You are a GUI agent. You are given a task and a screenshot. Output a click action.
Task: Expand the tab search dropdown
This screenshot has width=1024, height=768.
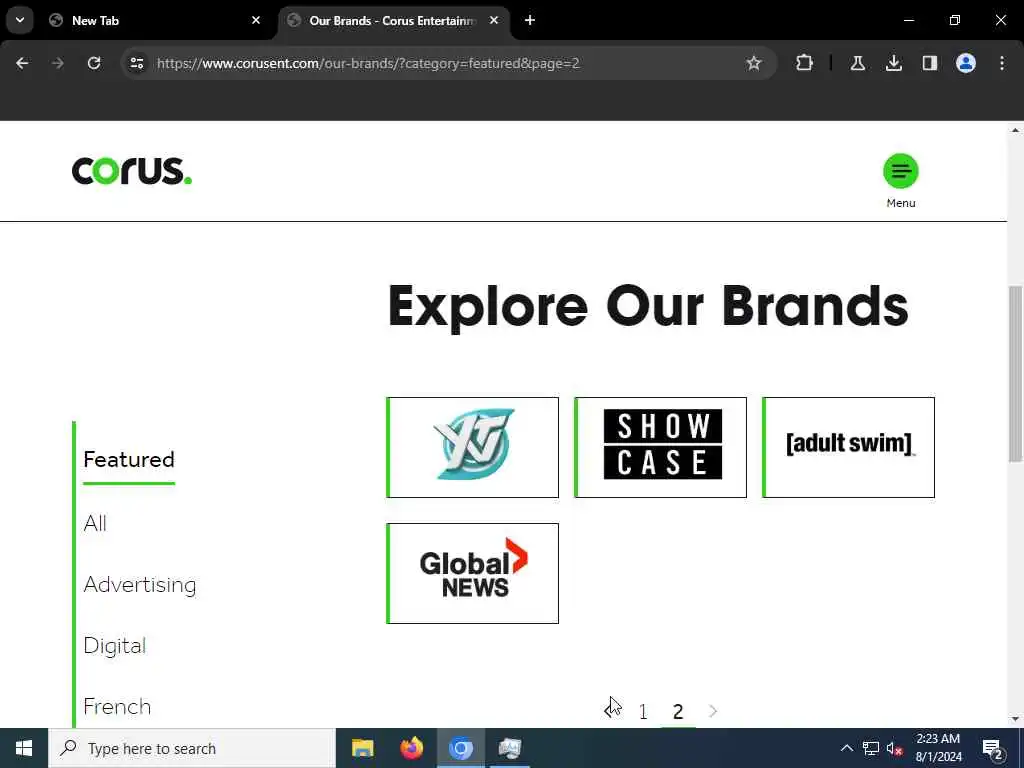pyautogui.click(x=20, y=20)
